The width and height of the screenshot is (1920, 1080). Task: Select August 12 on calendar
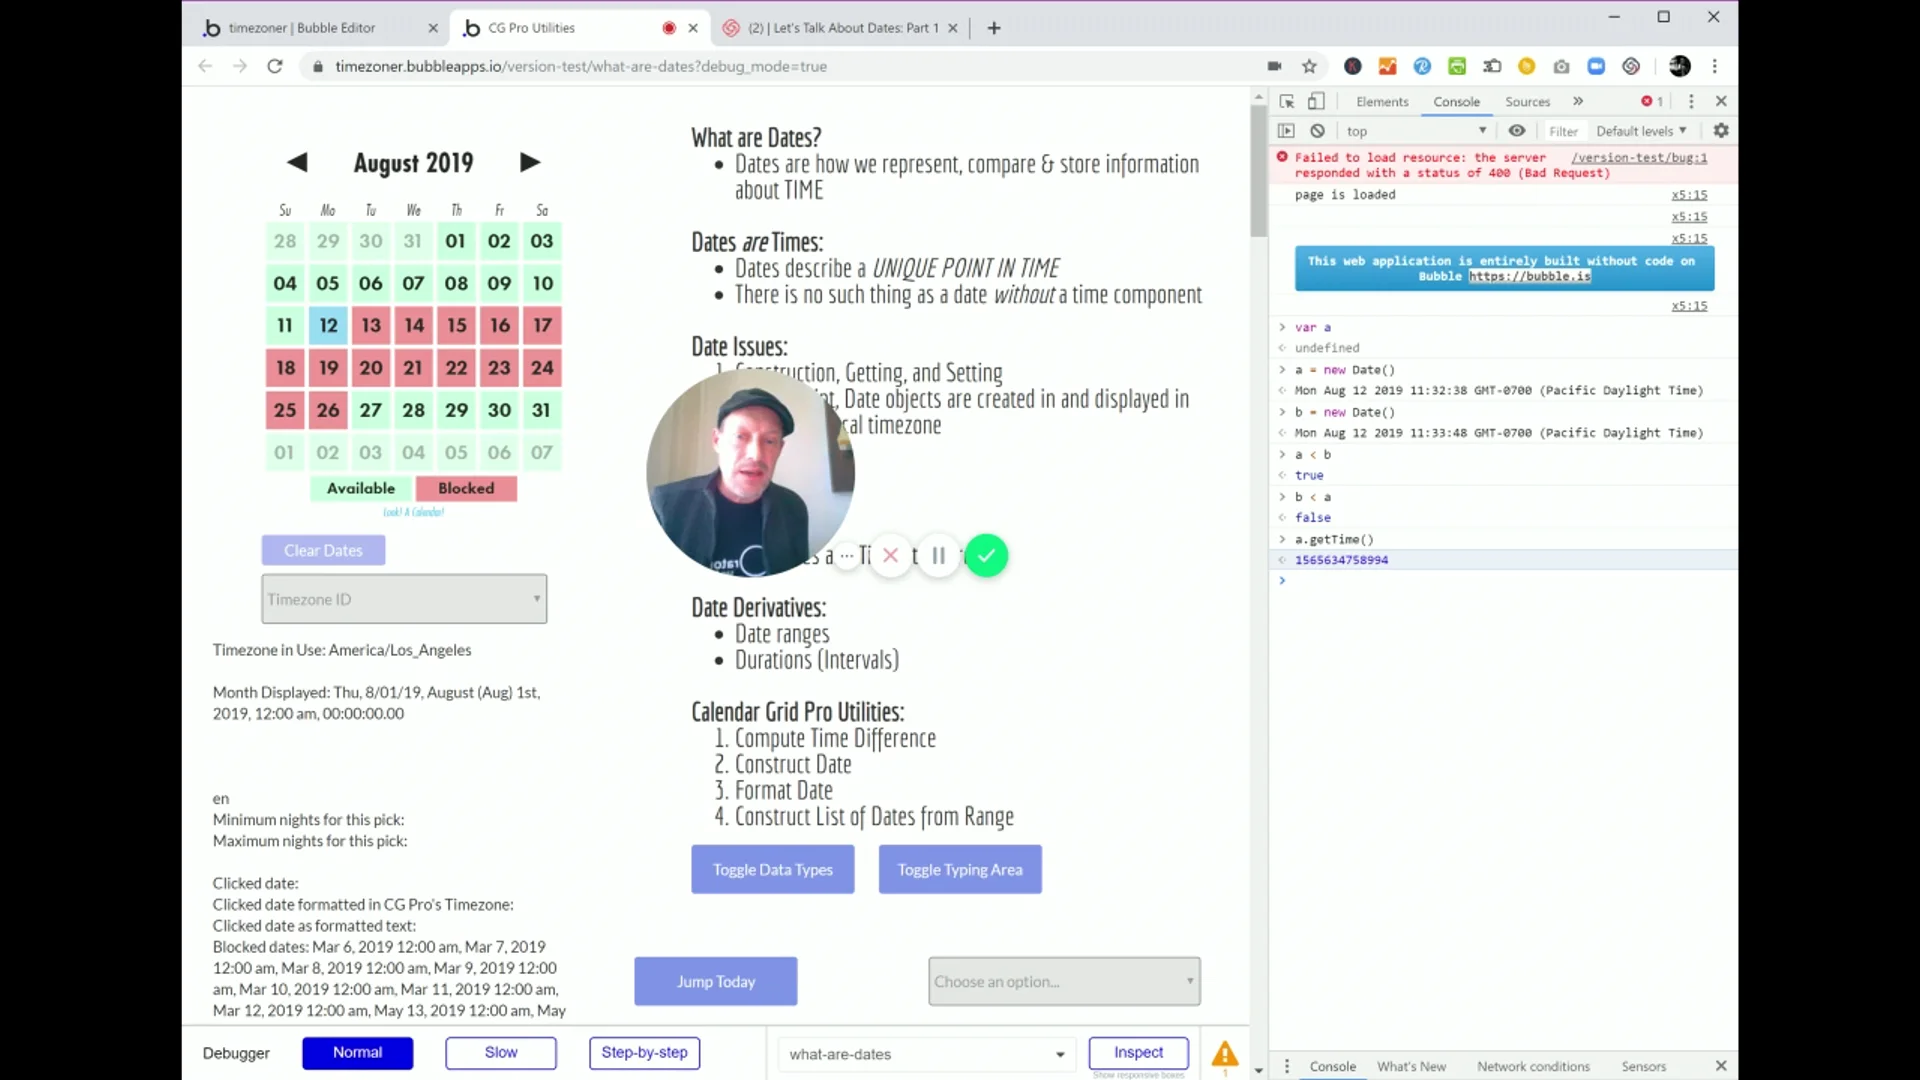point(328,325)
